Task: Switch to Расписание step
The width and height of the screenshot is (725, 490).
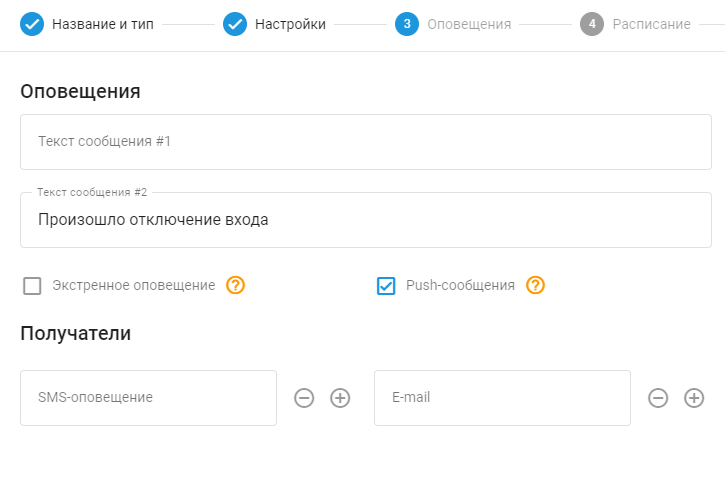Action: click(x=651, y=24)
